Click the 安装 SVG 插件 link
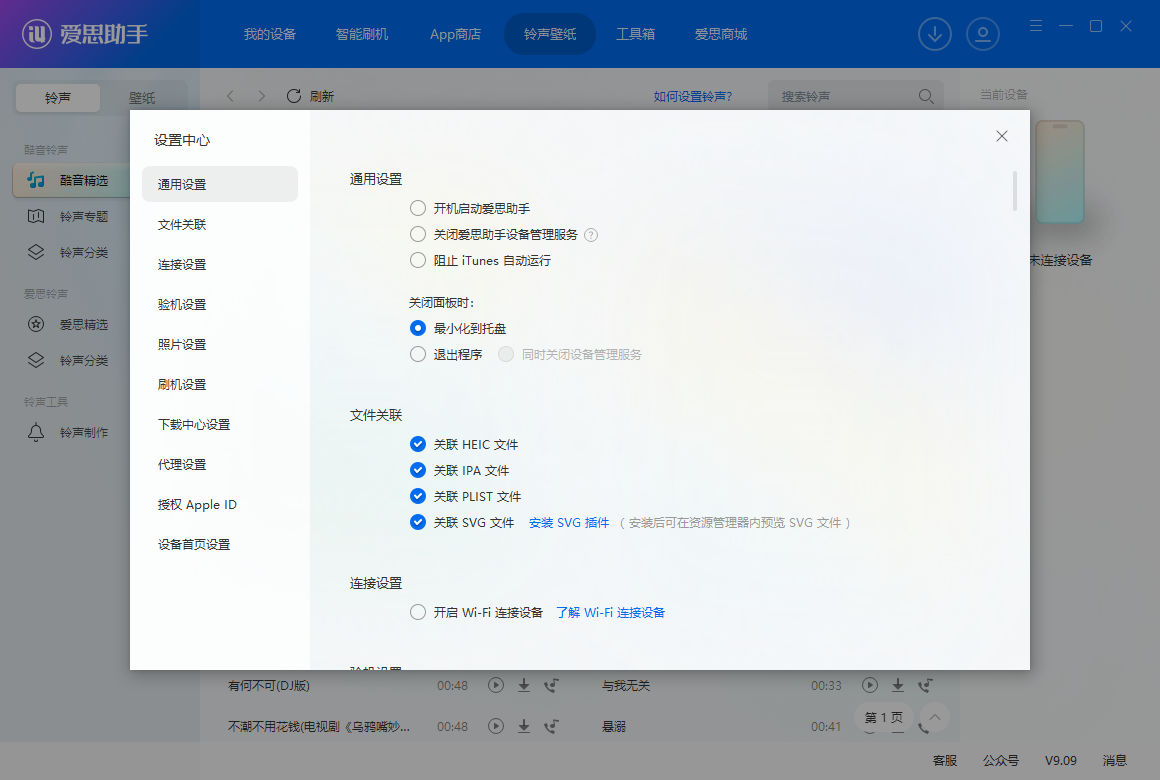Screen dimensions: 1160x780 coord(568,522)
